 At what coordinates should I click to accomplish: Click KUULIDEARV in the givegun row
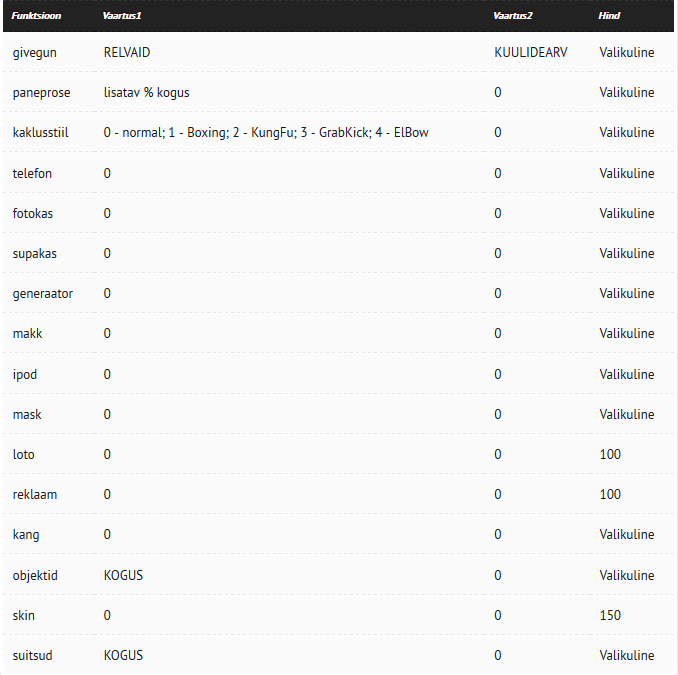coord(531,52)
